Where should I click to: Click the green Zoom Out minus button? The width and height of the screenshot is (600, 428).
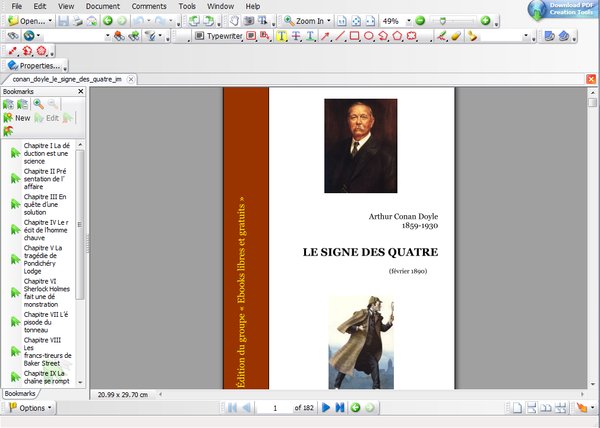[x=420, y=21]
